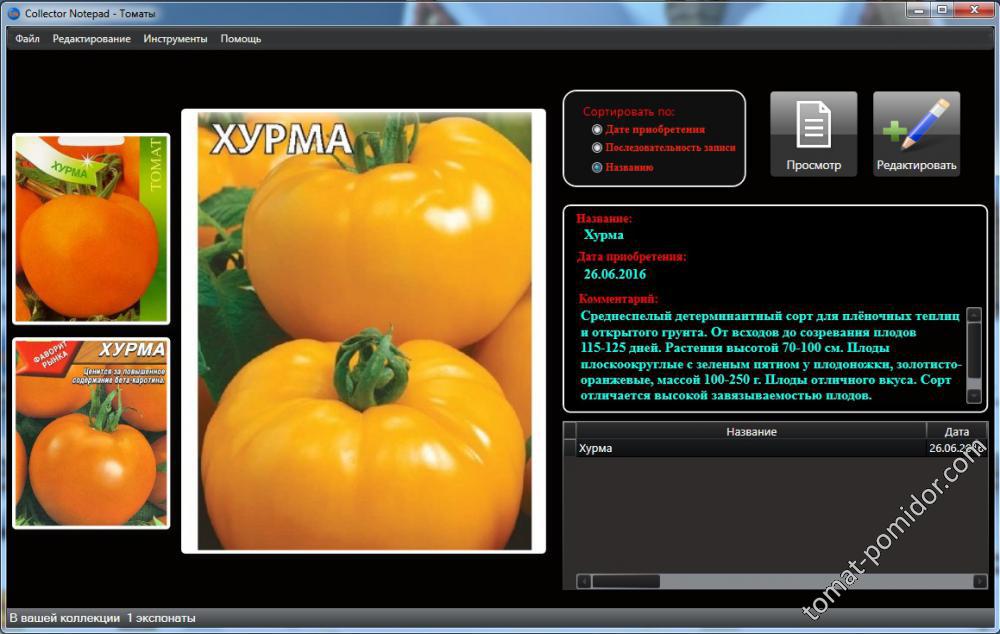
Task: Click the comment box scroll up arrow
Action: [973, 316]
